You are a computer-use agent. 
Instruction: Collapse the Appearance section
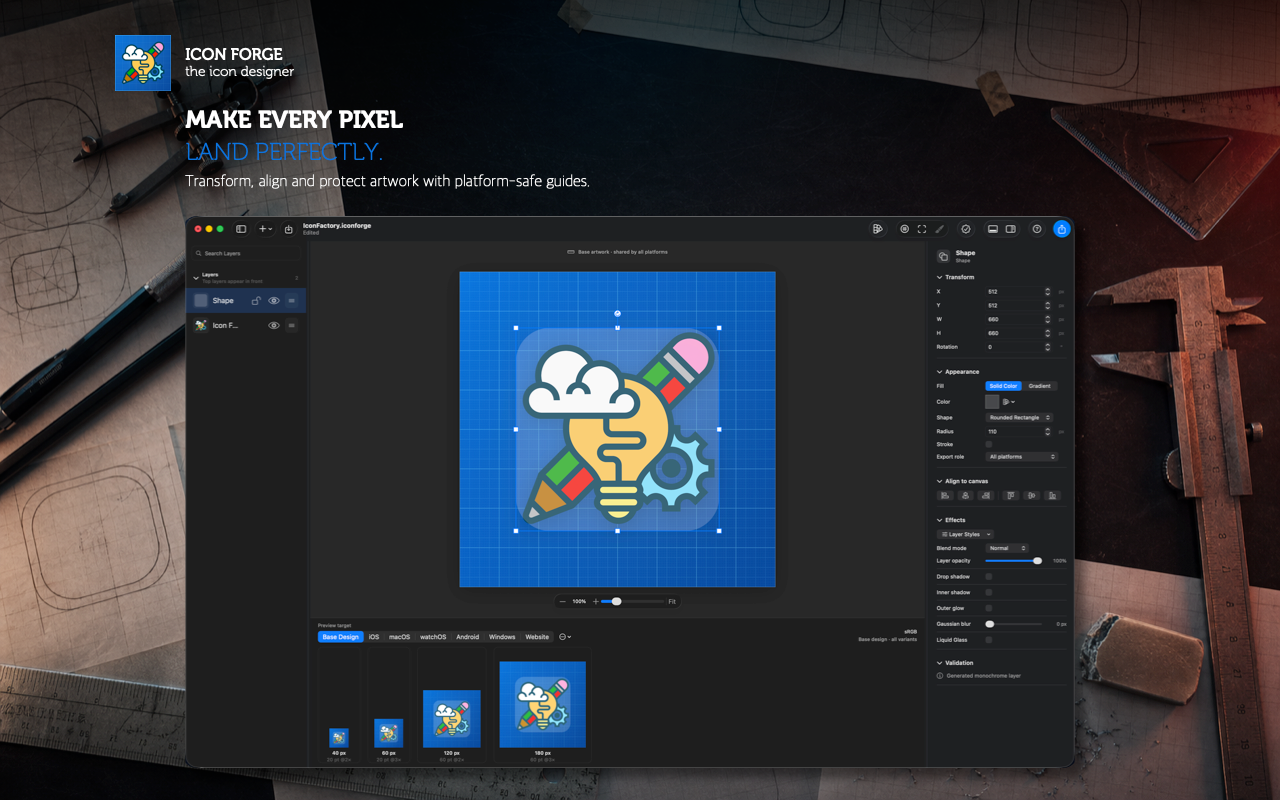[x=940, y=372]
